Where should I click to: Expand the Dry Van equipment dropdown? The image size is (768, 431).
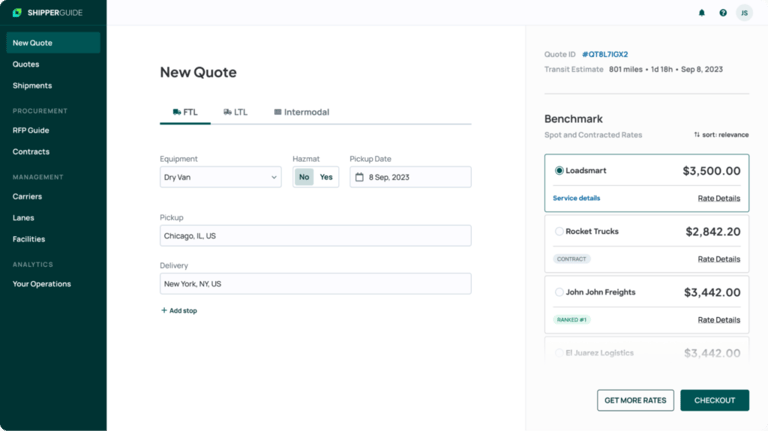pos(220,177)
